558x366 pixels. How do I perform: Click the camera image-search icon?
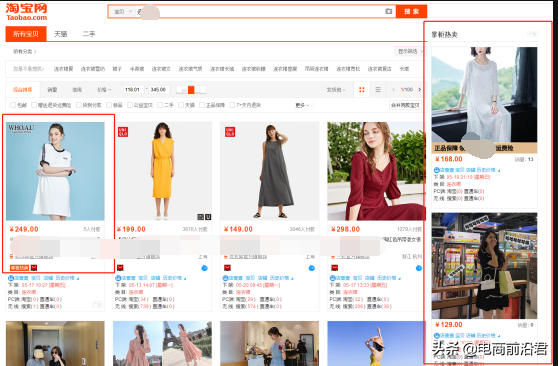(x=388, y=11)
